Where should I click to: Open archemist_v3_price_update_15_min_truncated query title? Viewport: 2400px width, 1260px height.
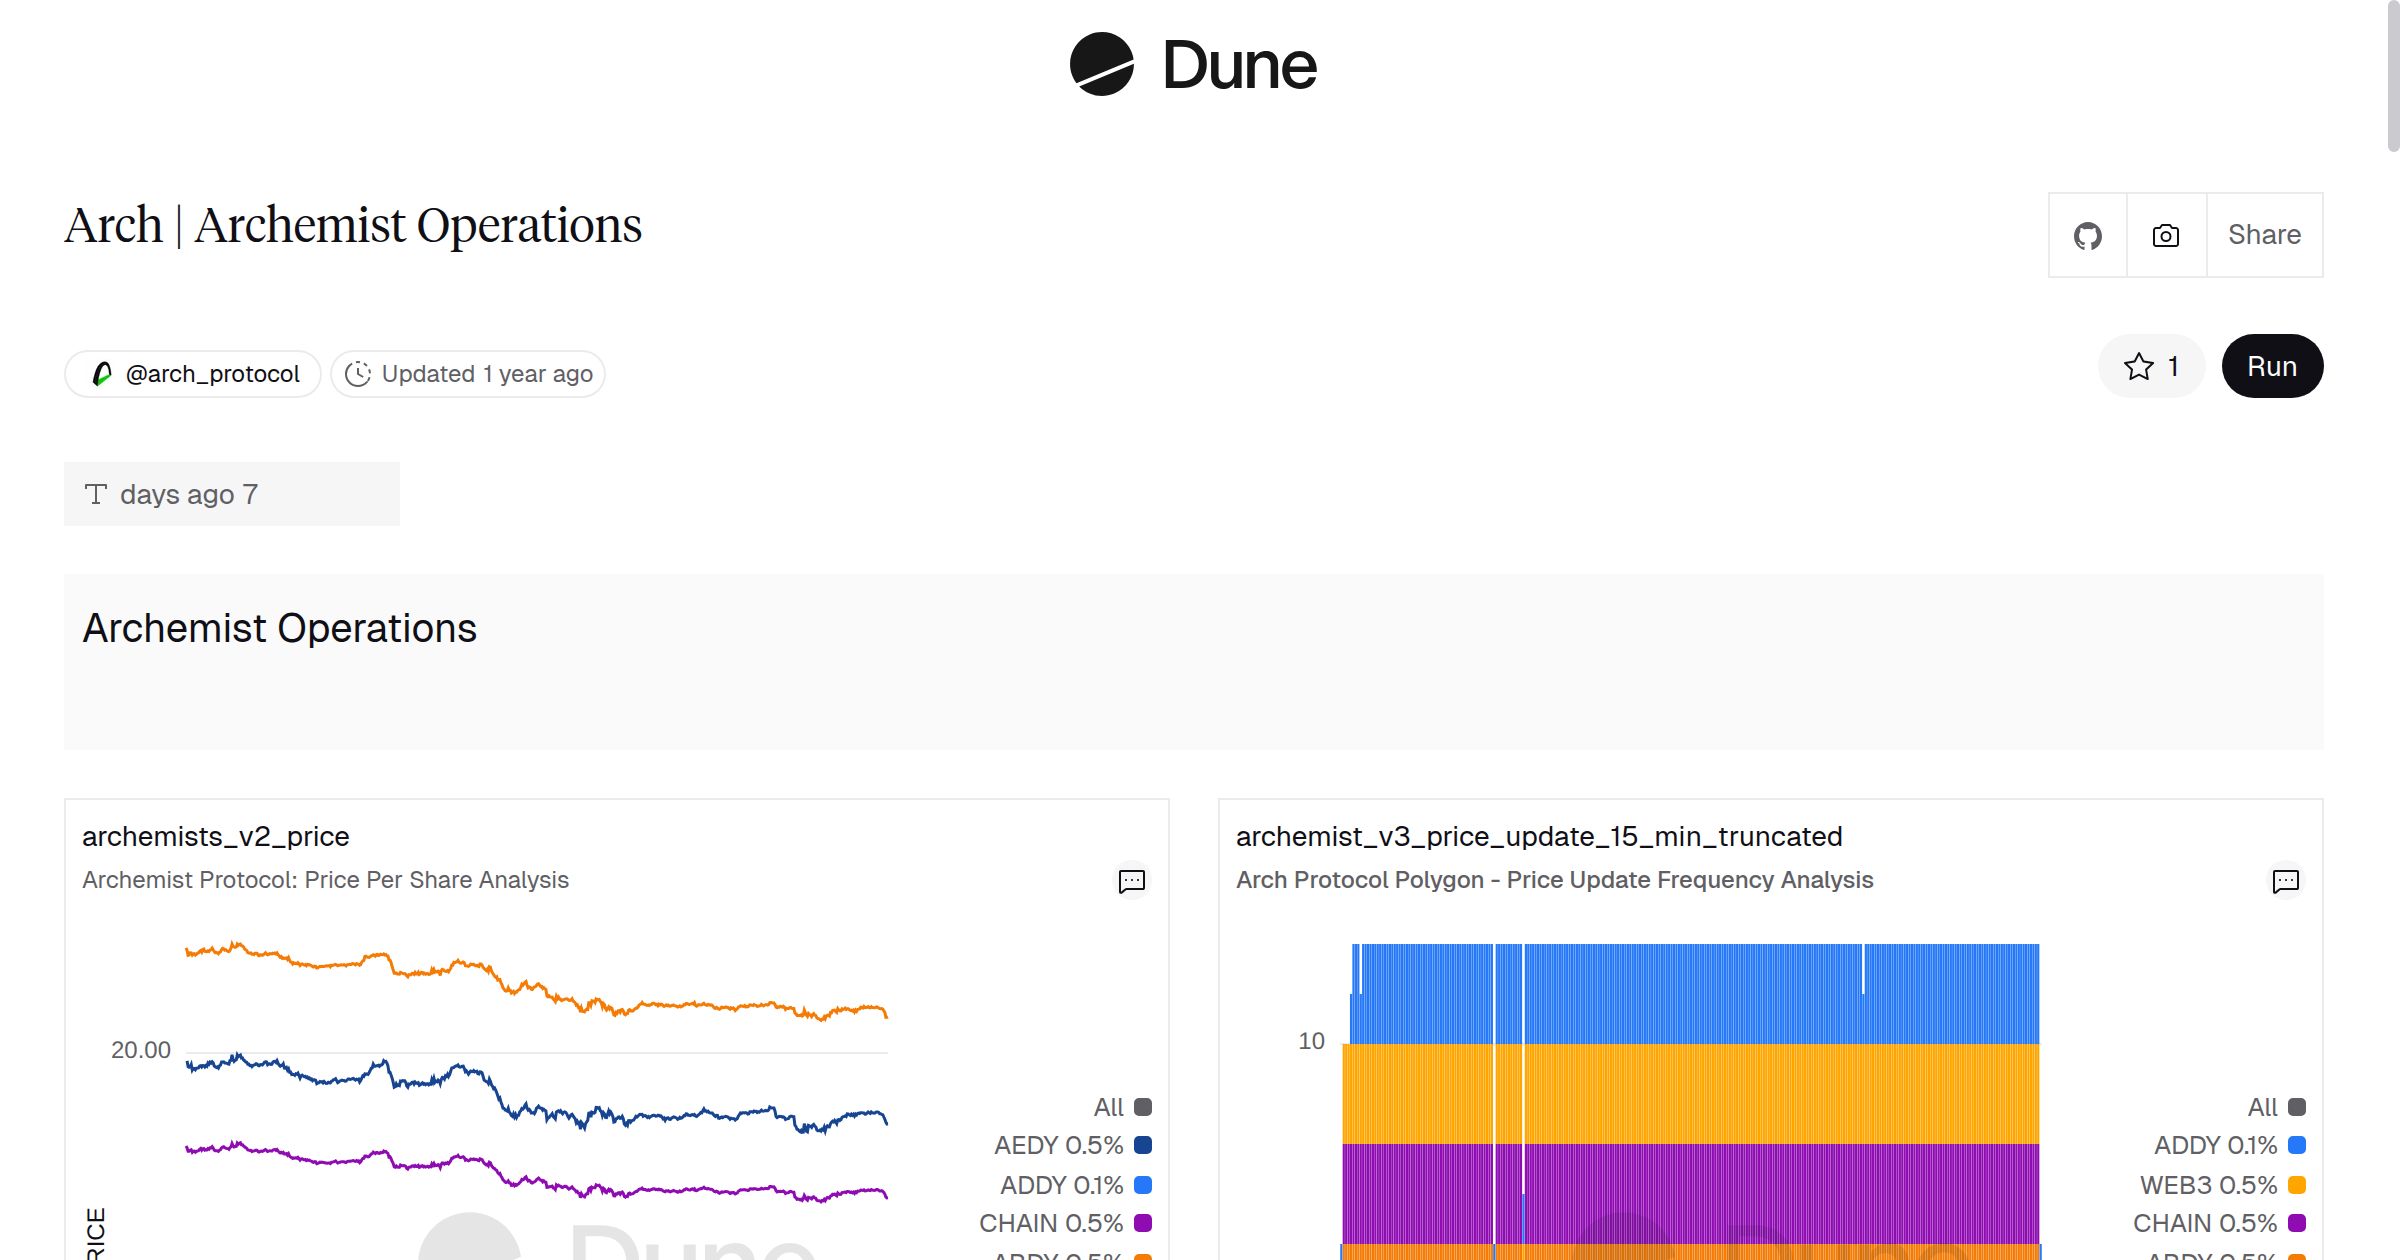(x=1538, y=836)
